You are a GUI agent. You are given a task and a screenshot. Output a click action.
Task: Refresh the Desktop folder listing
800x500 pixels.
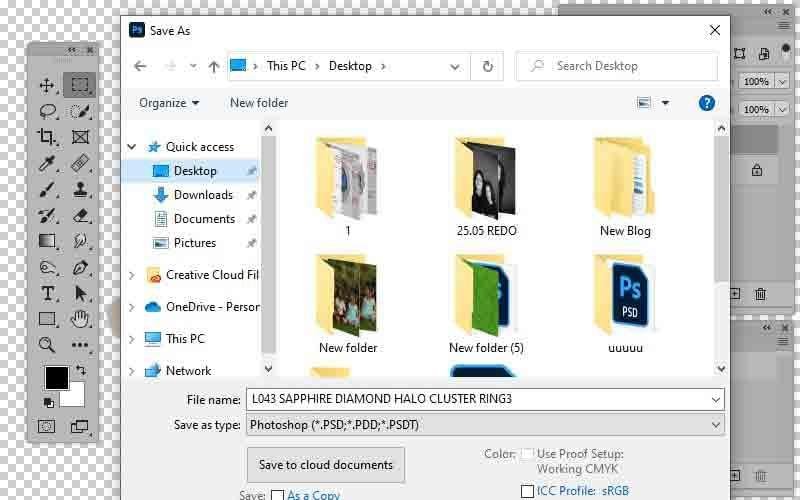pyautogui.click(x=488, y=66)
